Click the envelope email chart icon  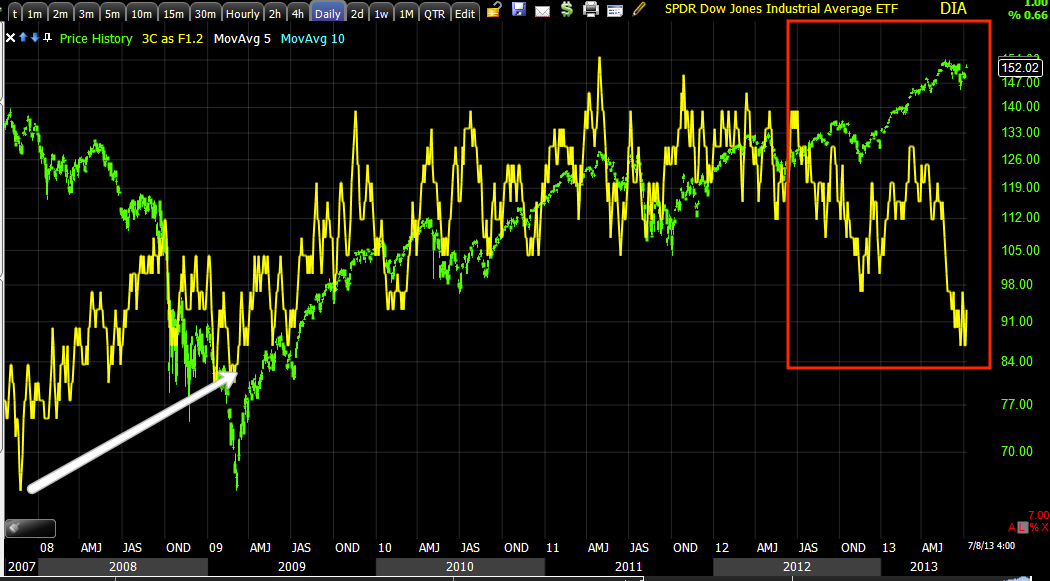coord(542,10)
